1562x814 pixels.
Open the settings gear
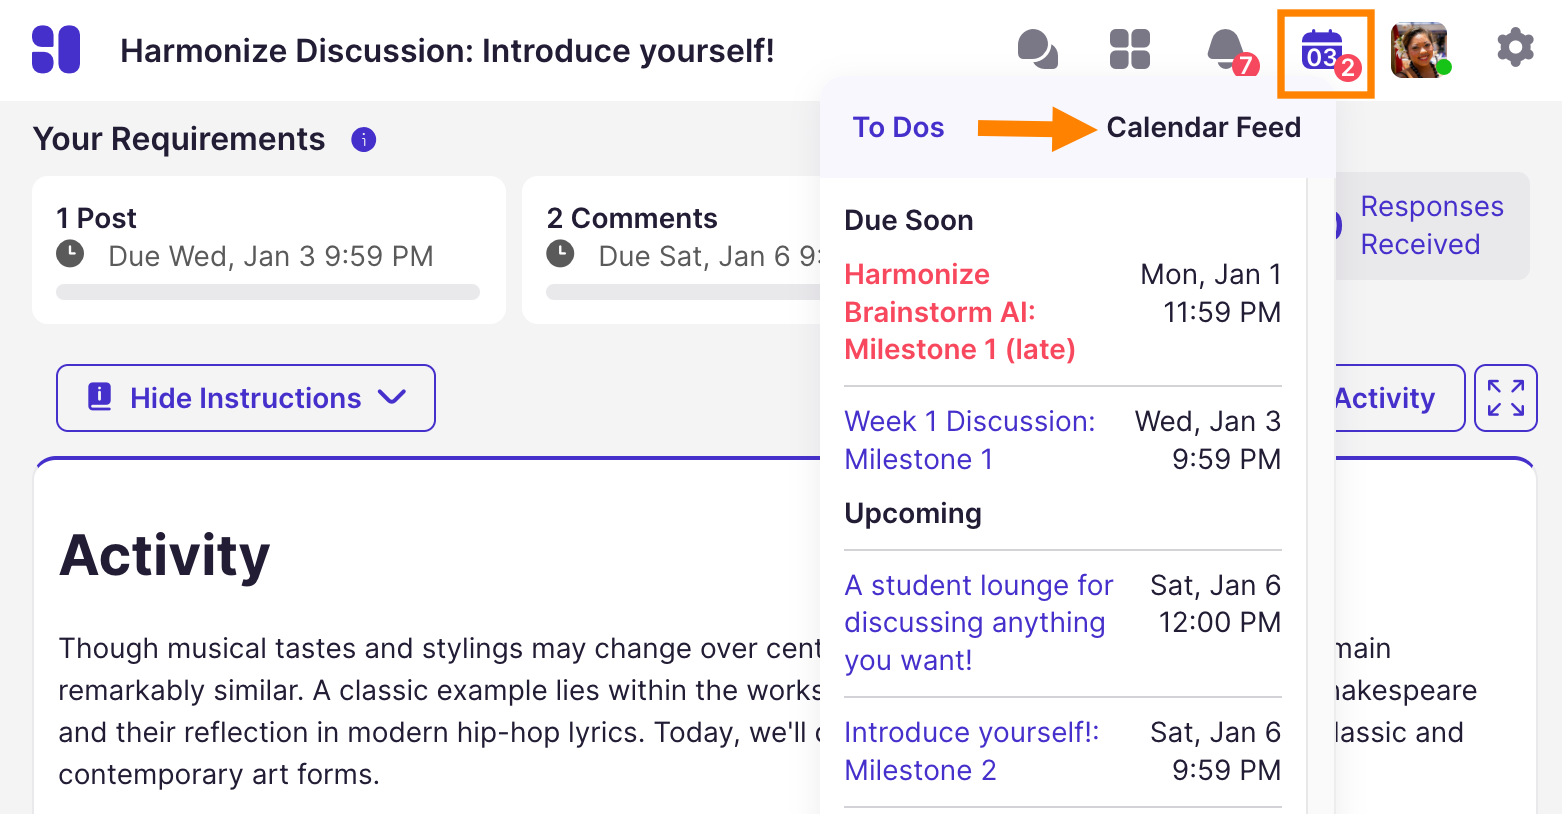coord(1516,47)
